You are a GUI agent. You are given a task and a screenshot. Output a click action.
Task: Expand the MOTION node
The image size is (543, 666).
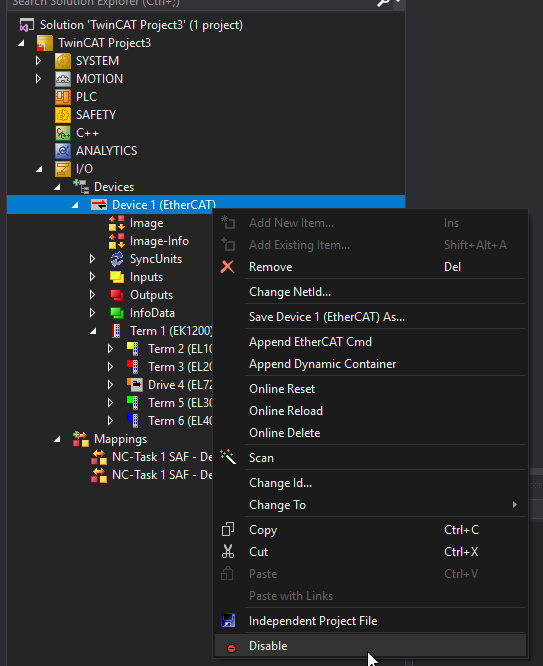coord(38,79)
